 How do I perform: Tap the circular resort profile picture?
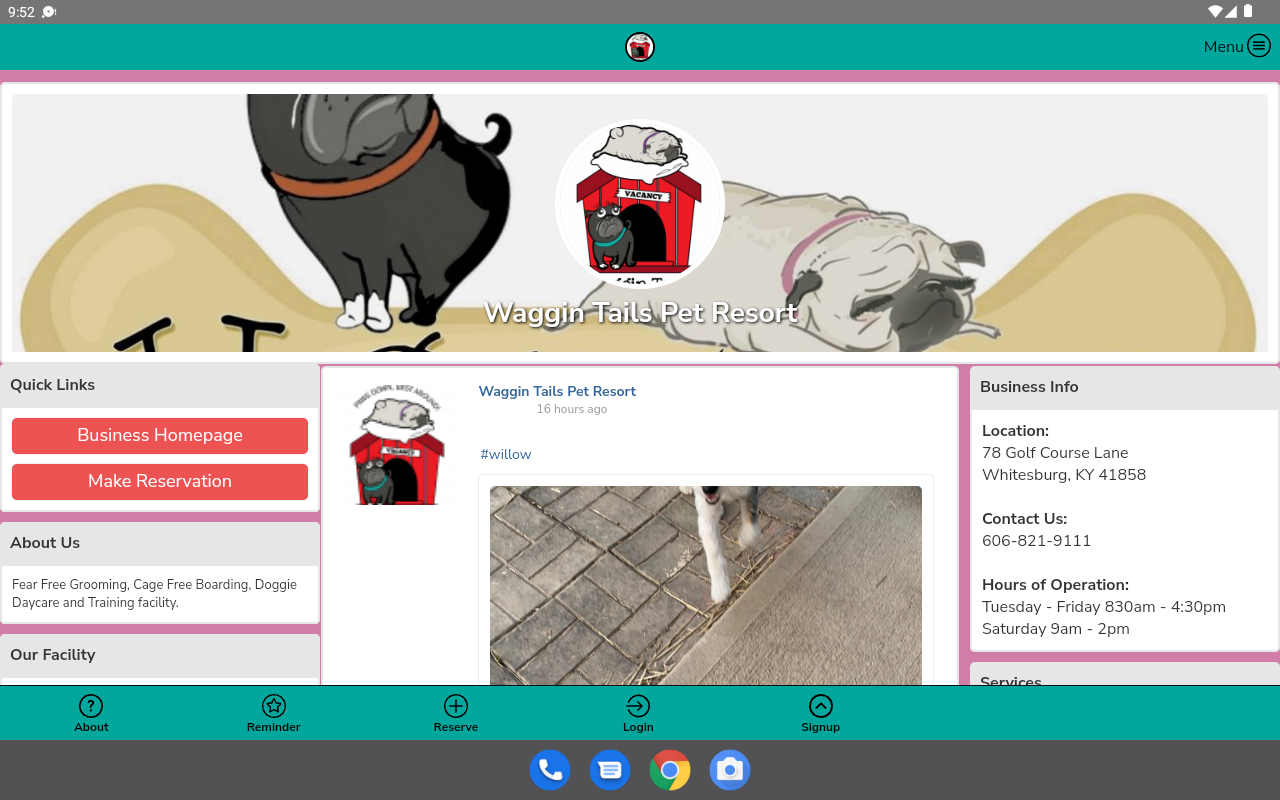(640, 204)
